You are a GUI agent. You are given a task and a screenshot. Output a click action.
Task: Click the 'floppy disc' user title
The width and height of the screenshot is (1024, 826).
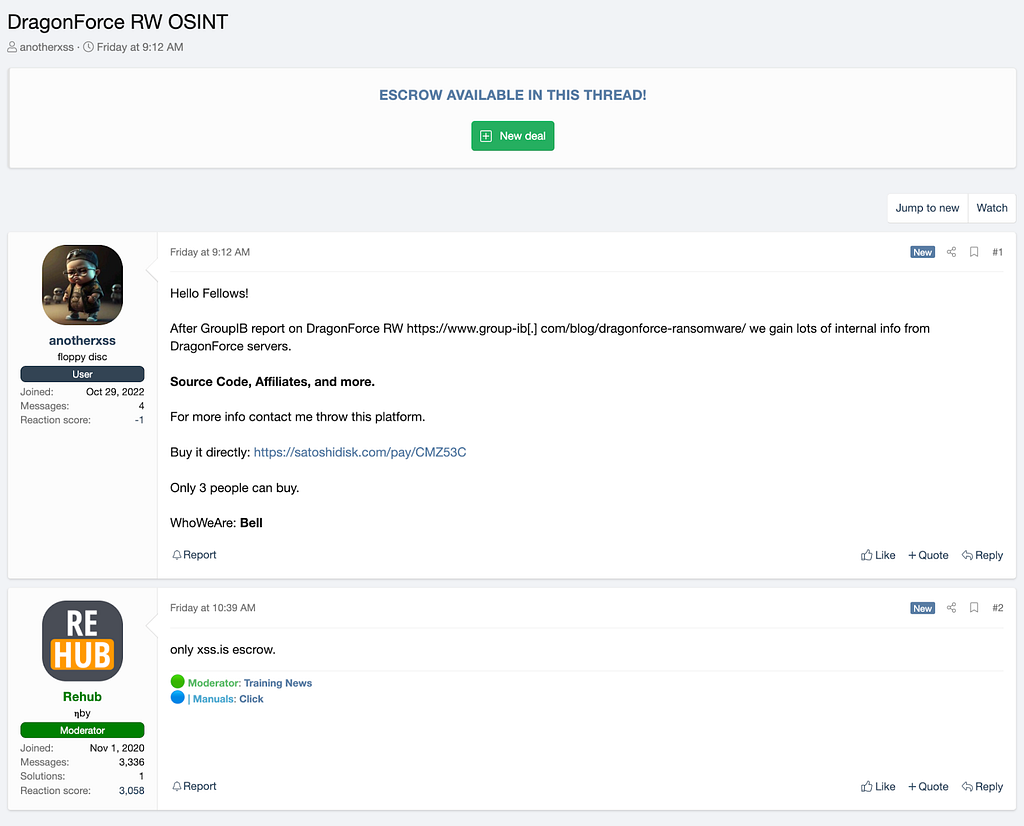point(82,357)
